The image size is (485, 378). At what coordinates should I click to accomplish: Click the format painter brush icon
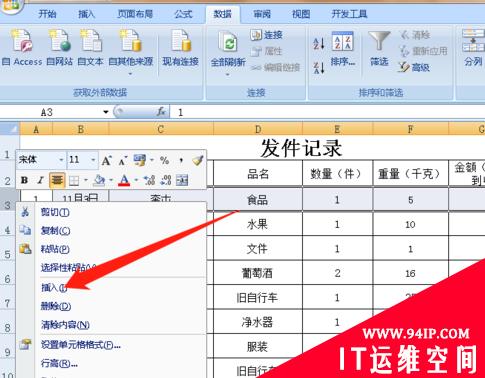[x=198, y=160]
